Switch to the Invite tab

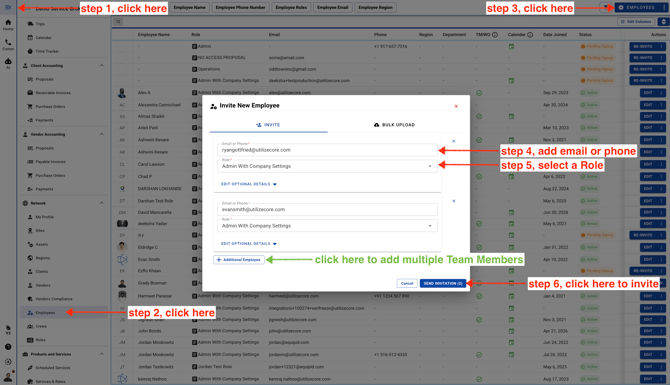(x=268, y=125)
